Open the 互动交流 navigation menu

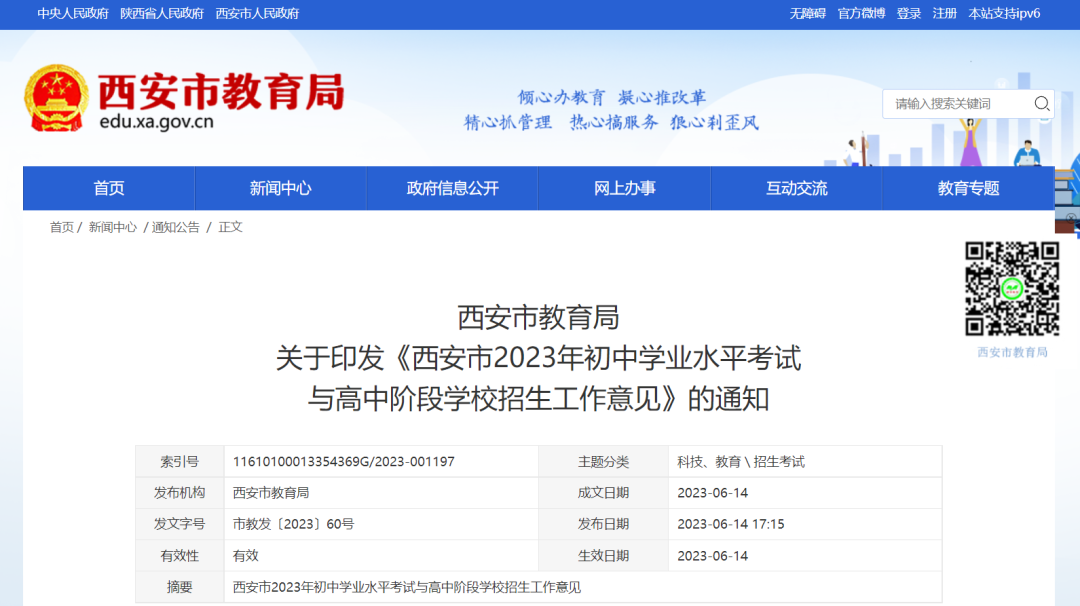click(x=796, y=188)
